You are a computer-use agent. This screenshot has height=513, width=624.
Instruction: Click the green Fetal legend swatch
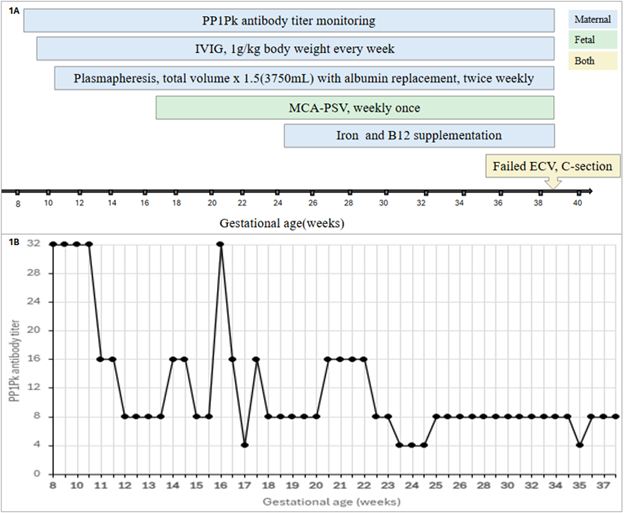593,40
